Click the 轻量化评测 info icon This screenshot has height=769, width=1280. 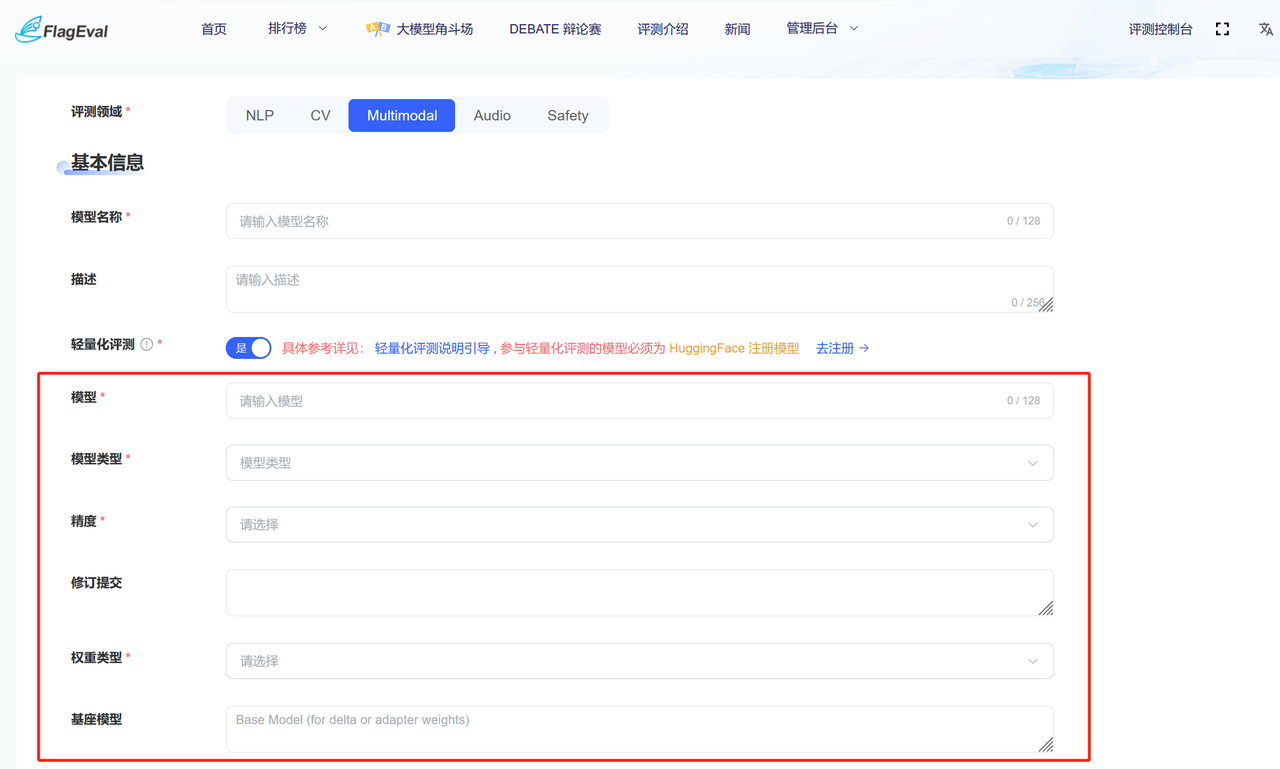pos(147,344)
